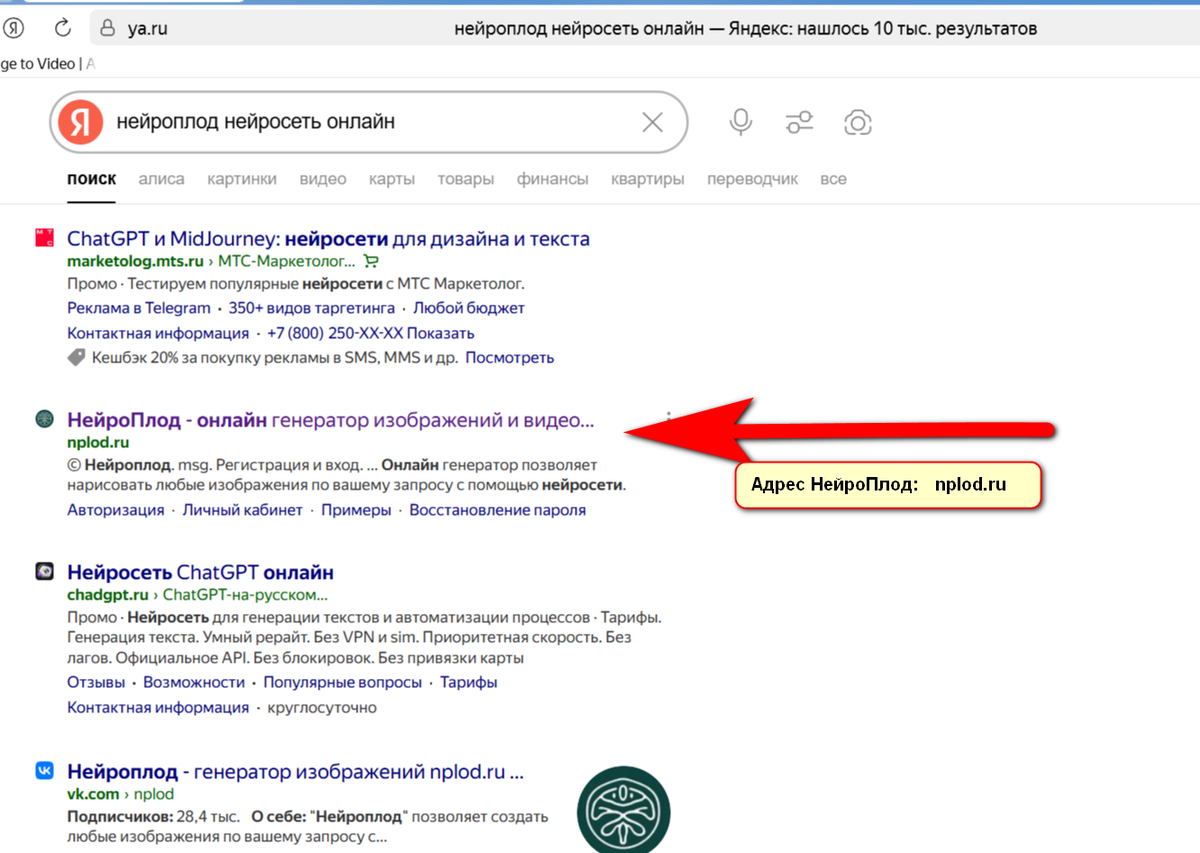Search by image with camera icon
Image resolution: width=1200 pixels, height=853 pixels.
click(x=857, y=122)
